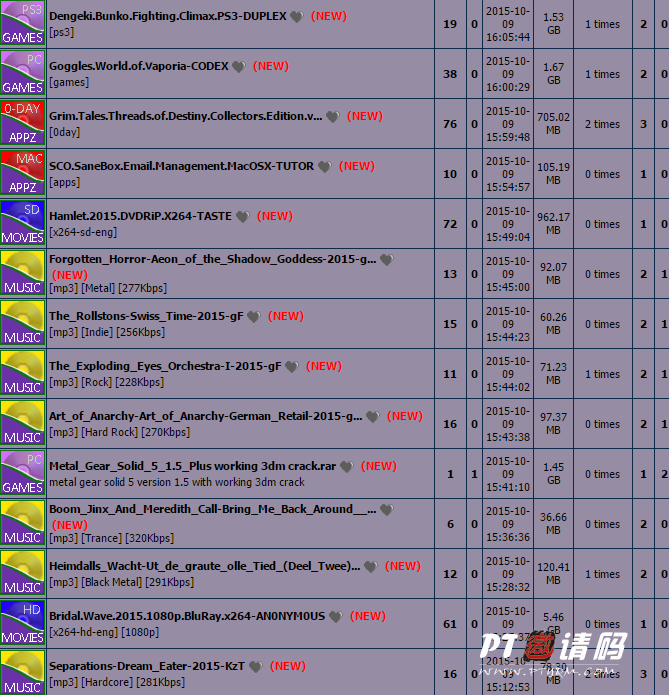This screenshot has height=695, width=669.
Task: Open Hamlet.2015.DVDRiP.X264-TASTE torrent page
Action: coord(140,217)
